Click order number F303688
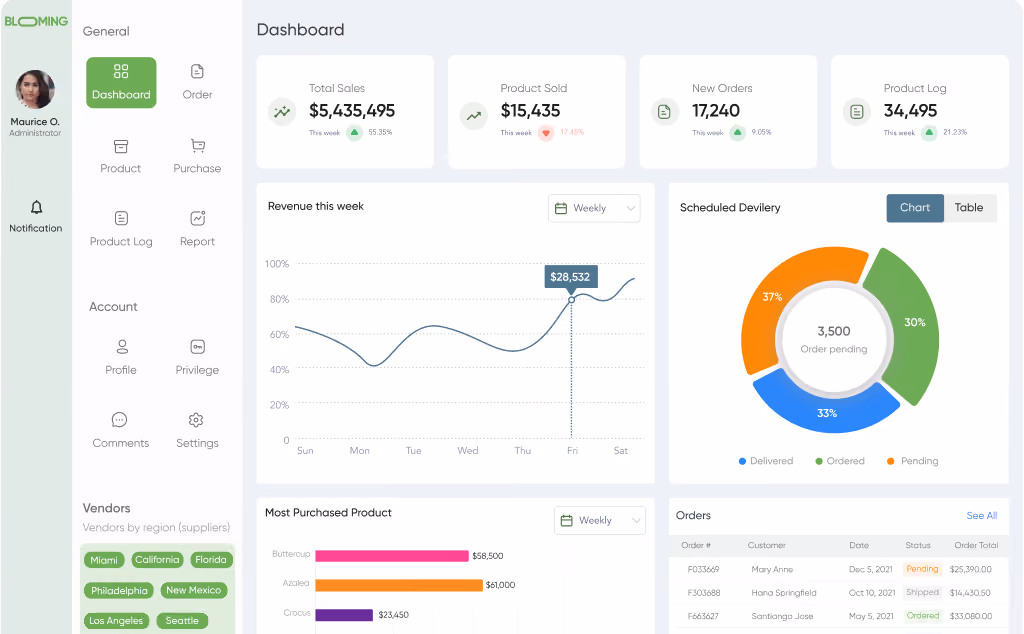 tap(704, 593)
